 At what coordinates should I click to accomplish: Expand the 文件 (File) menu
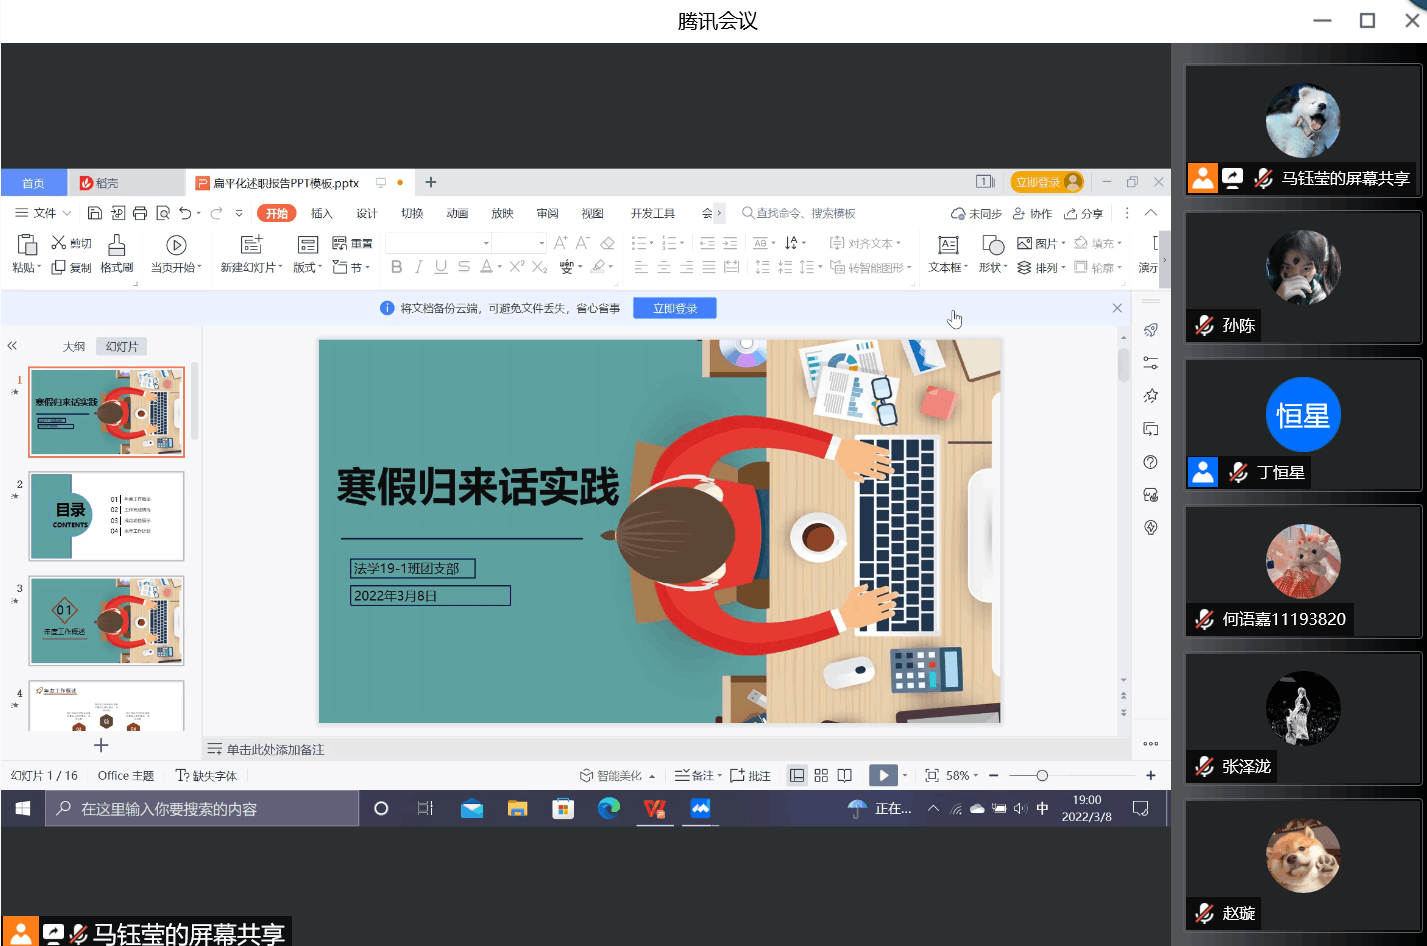click(x=43, y=213)
